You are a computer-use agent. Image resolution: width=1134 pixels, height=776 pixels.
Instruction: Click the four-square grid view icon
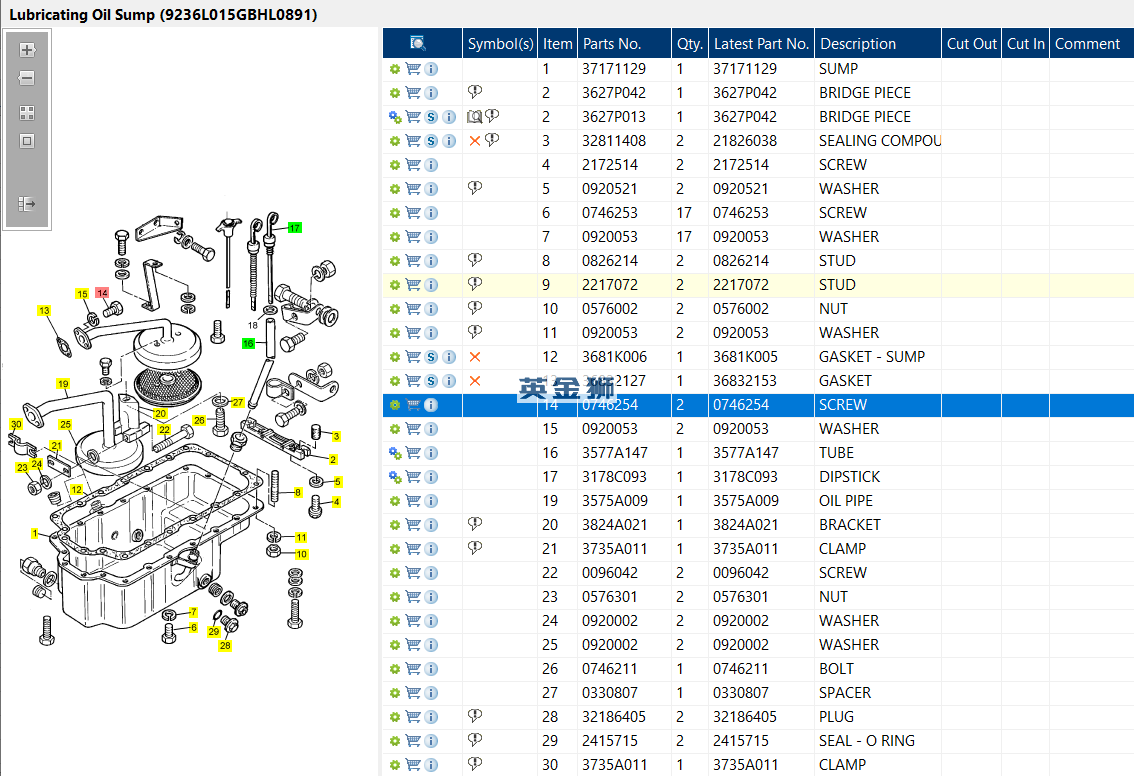coord(27,113)
